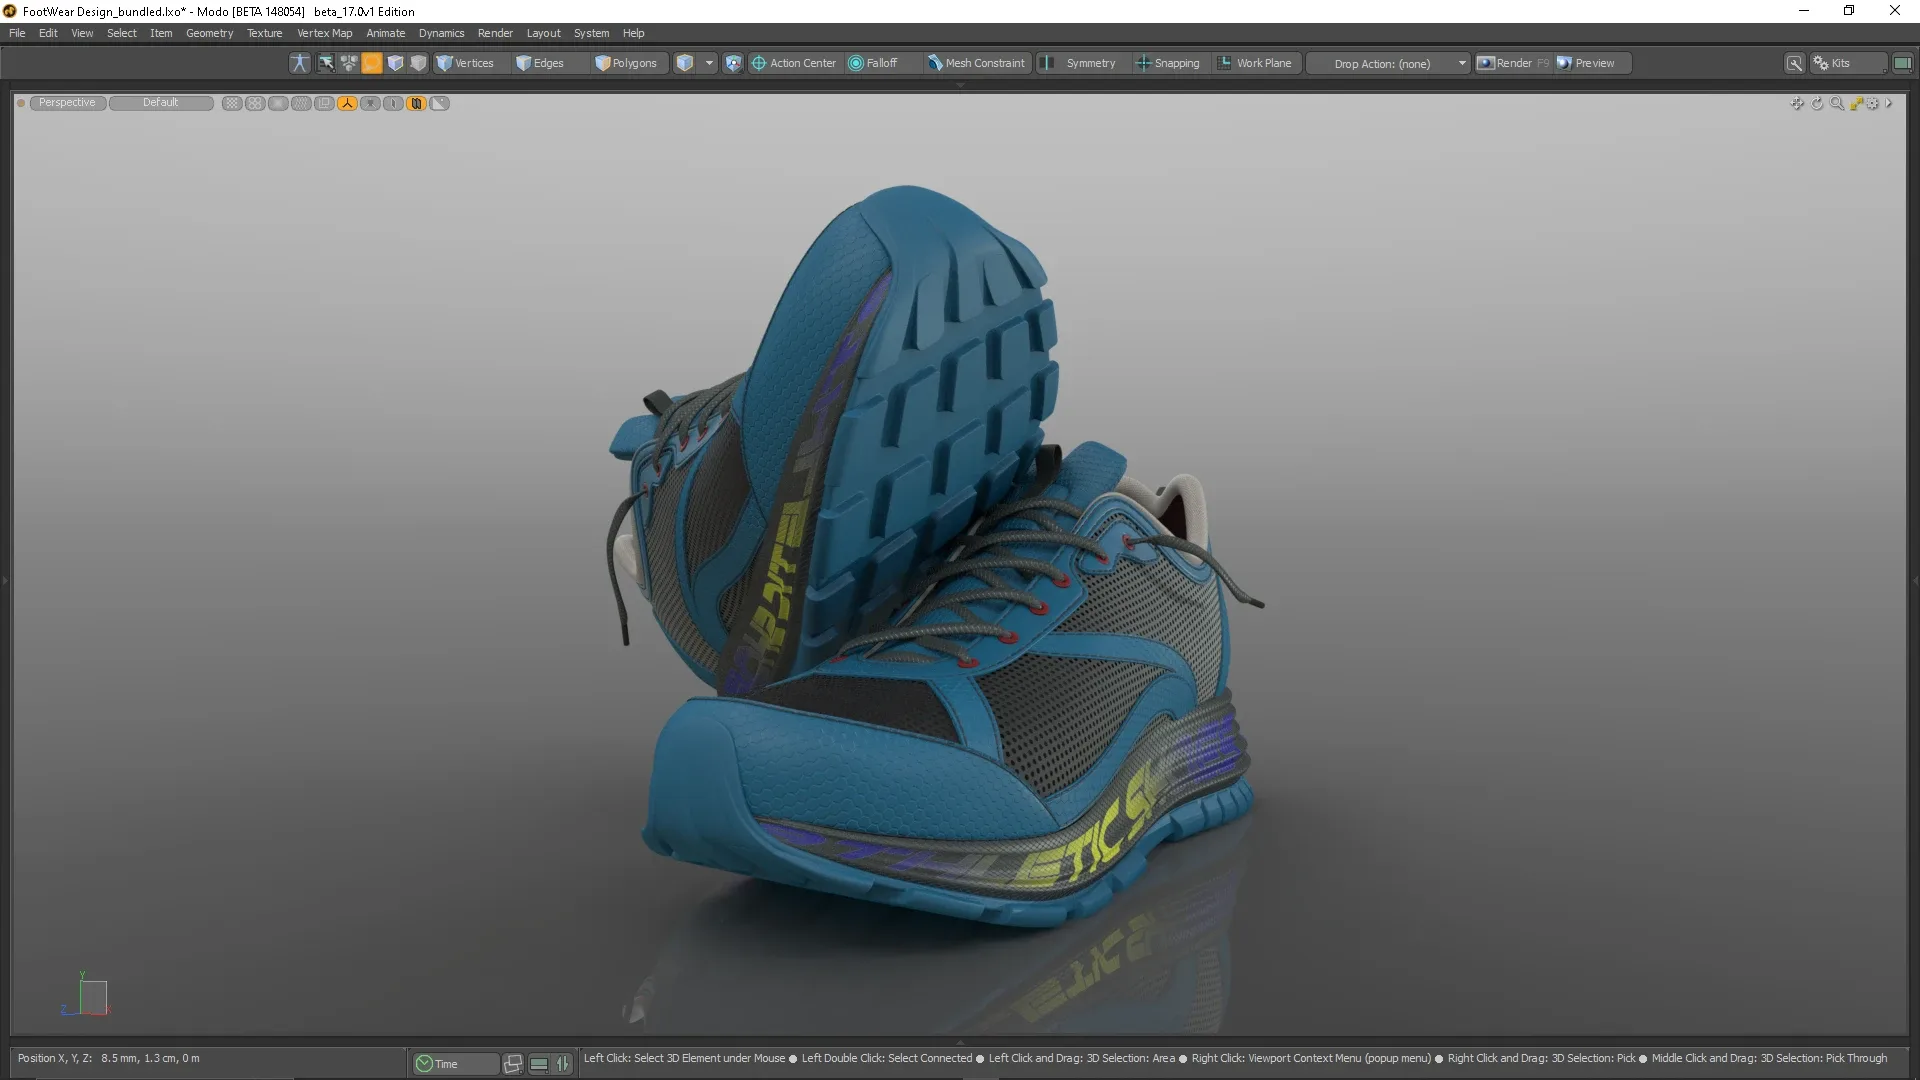The image size is (1920, 1080).
Task: Toggle the highlighted orange lasso selection icon
Action: pos(372,63)
